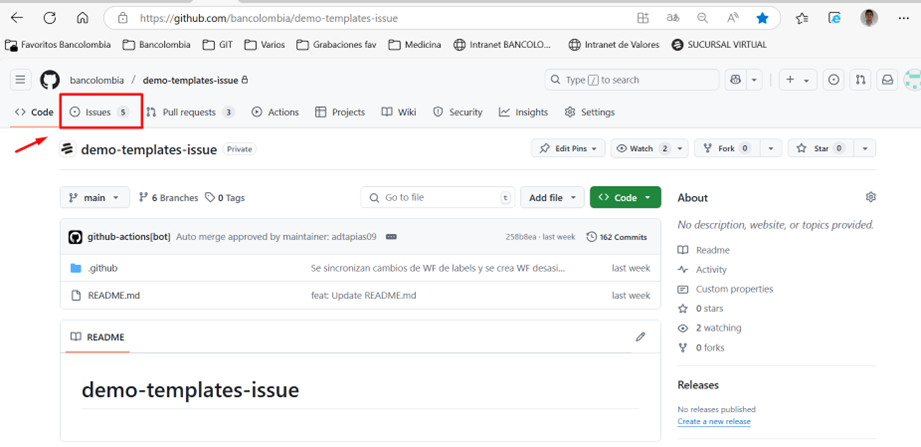Open the green Code dropdown
This screenshot has height=447, width=921.
pyautogui.click(x=625, y=198)
